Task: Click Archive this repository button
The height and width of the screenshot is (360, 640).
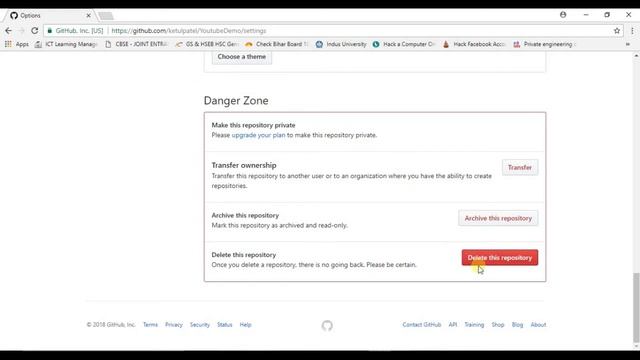Action: (498, 218)
